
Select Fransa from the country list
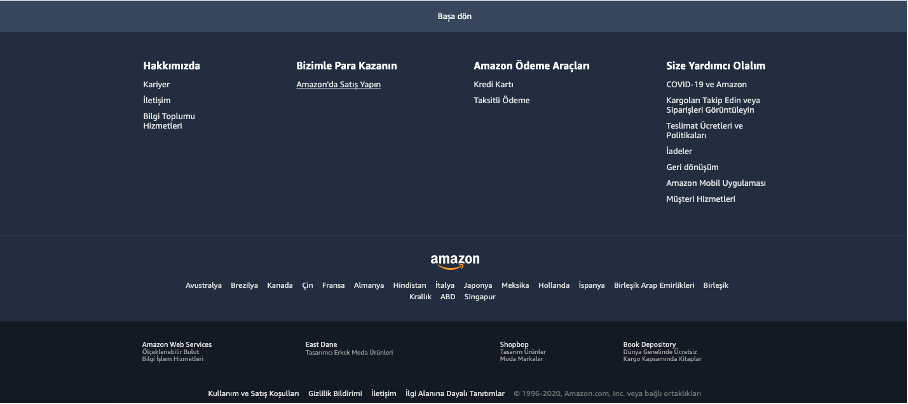pos(334,285)
